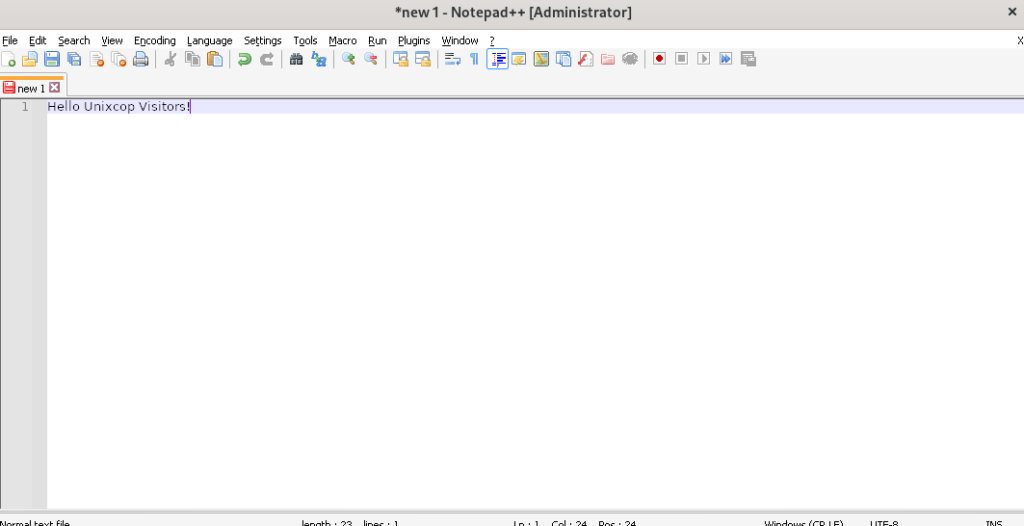The height and width of the screenshot is (526, 1024).
Task: Open the View menu
Action: point(112,41)
